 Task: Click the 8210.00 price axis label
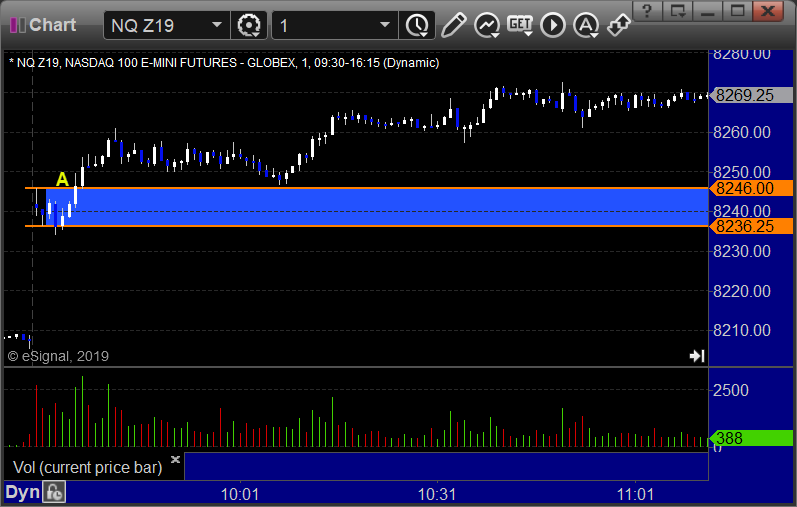click(742, 331)
